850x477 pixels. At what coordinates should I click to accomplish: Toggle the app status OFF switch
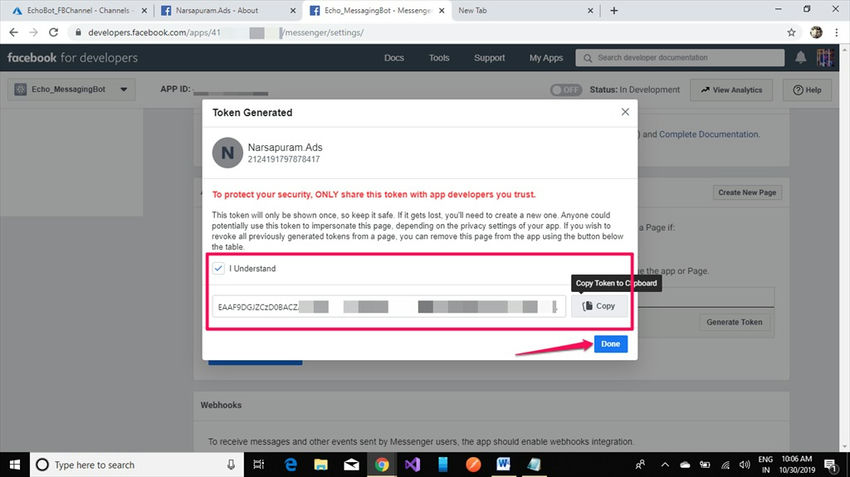[565, 90]
